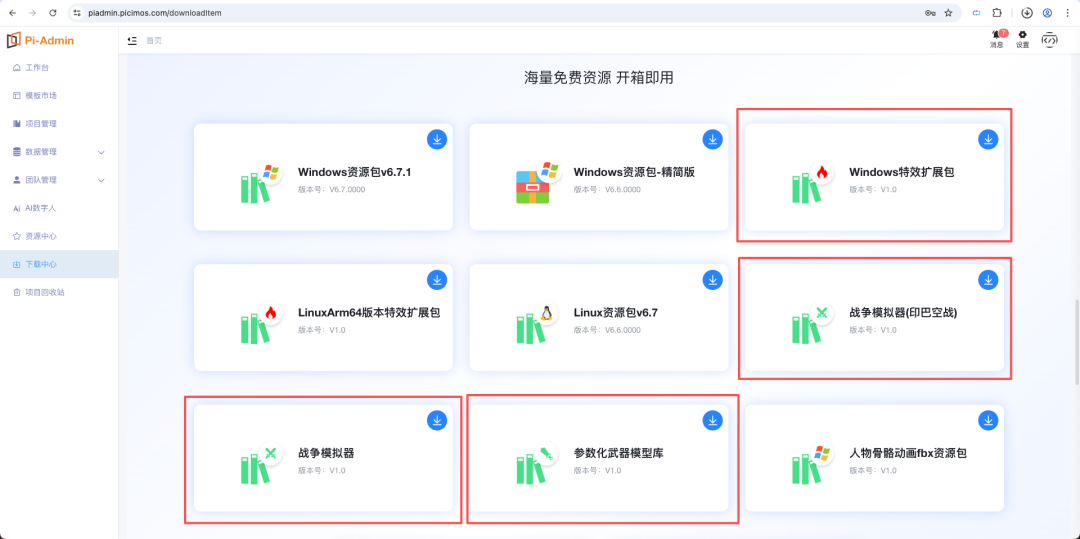The image size is (1080, 539).
Task: Focus the Chrome address bar URL
Action: coord(155,13)
